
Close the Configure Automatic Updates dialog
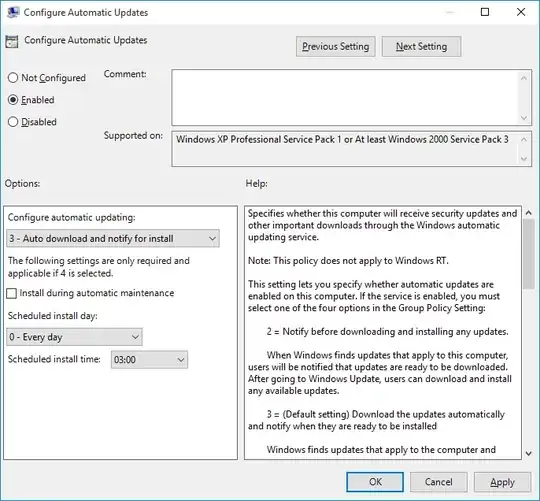pyautogui.click(x=521, y=12)
